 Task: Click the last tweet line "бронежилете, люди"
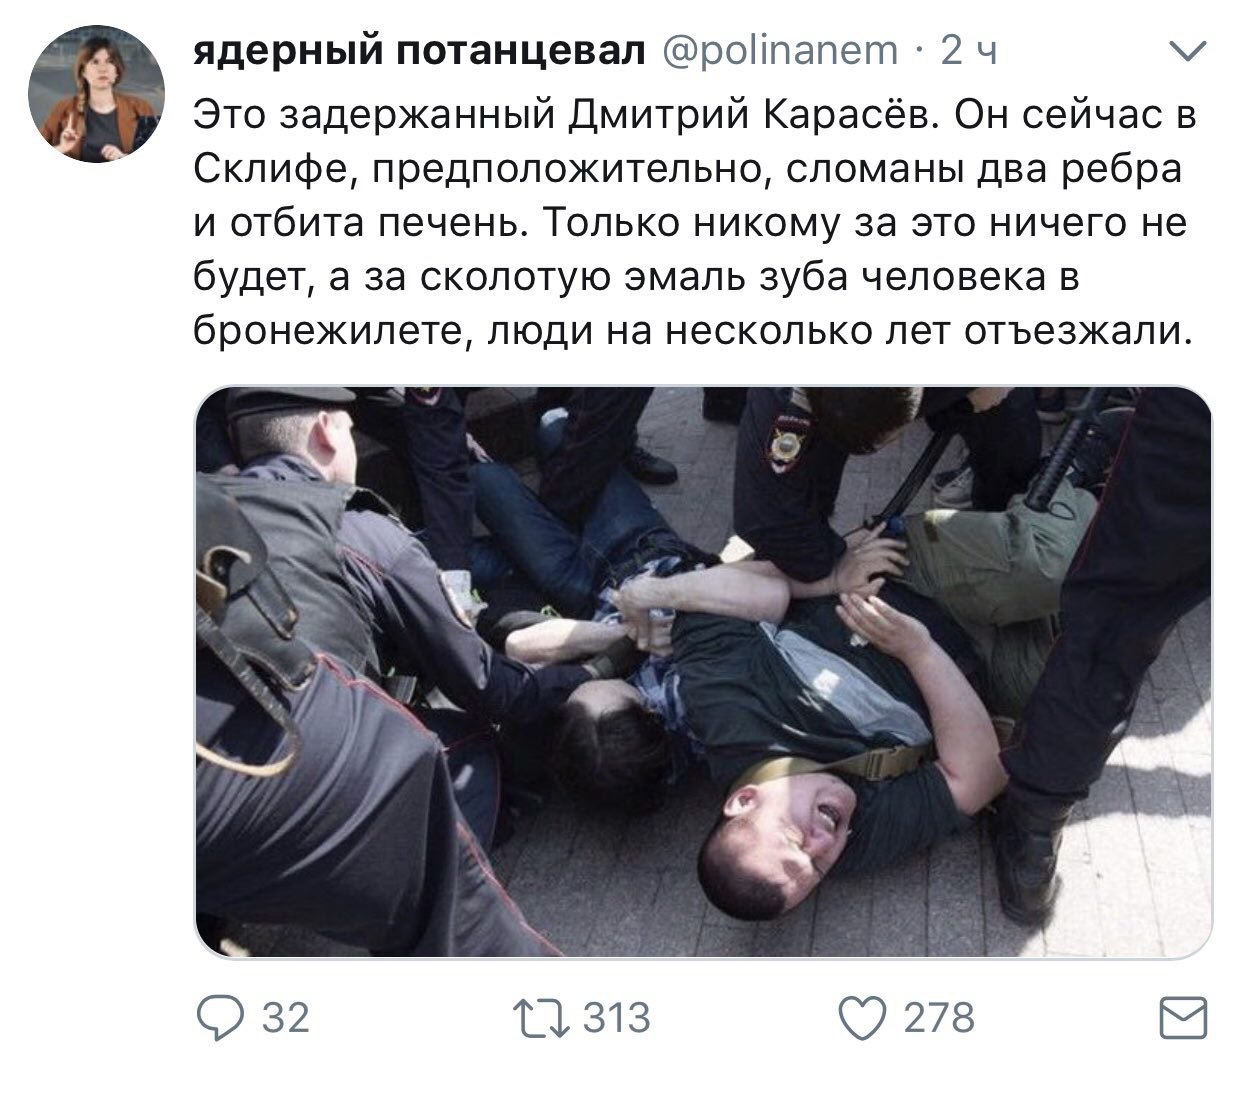pyautogui.click(x=693, y=330)
